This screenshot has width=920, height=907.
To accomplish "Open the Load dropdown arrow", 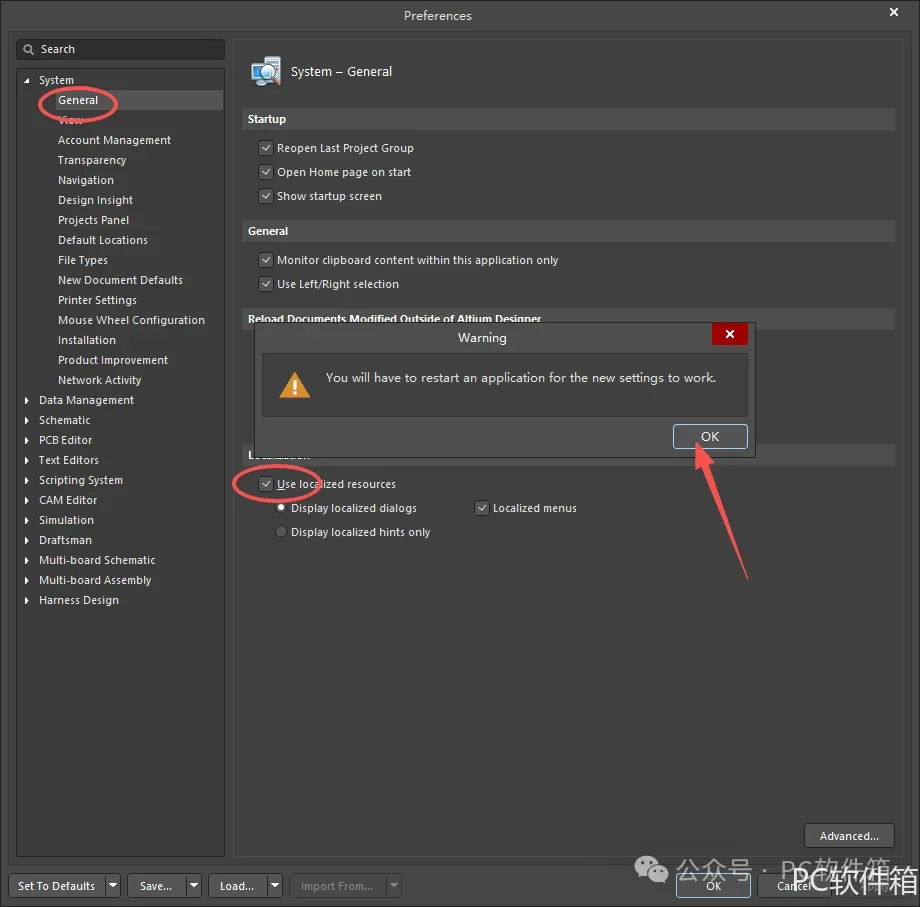I will (275, 886).
